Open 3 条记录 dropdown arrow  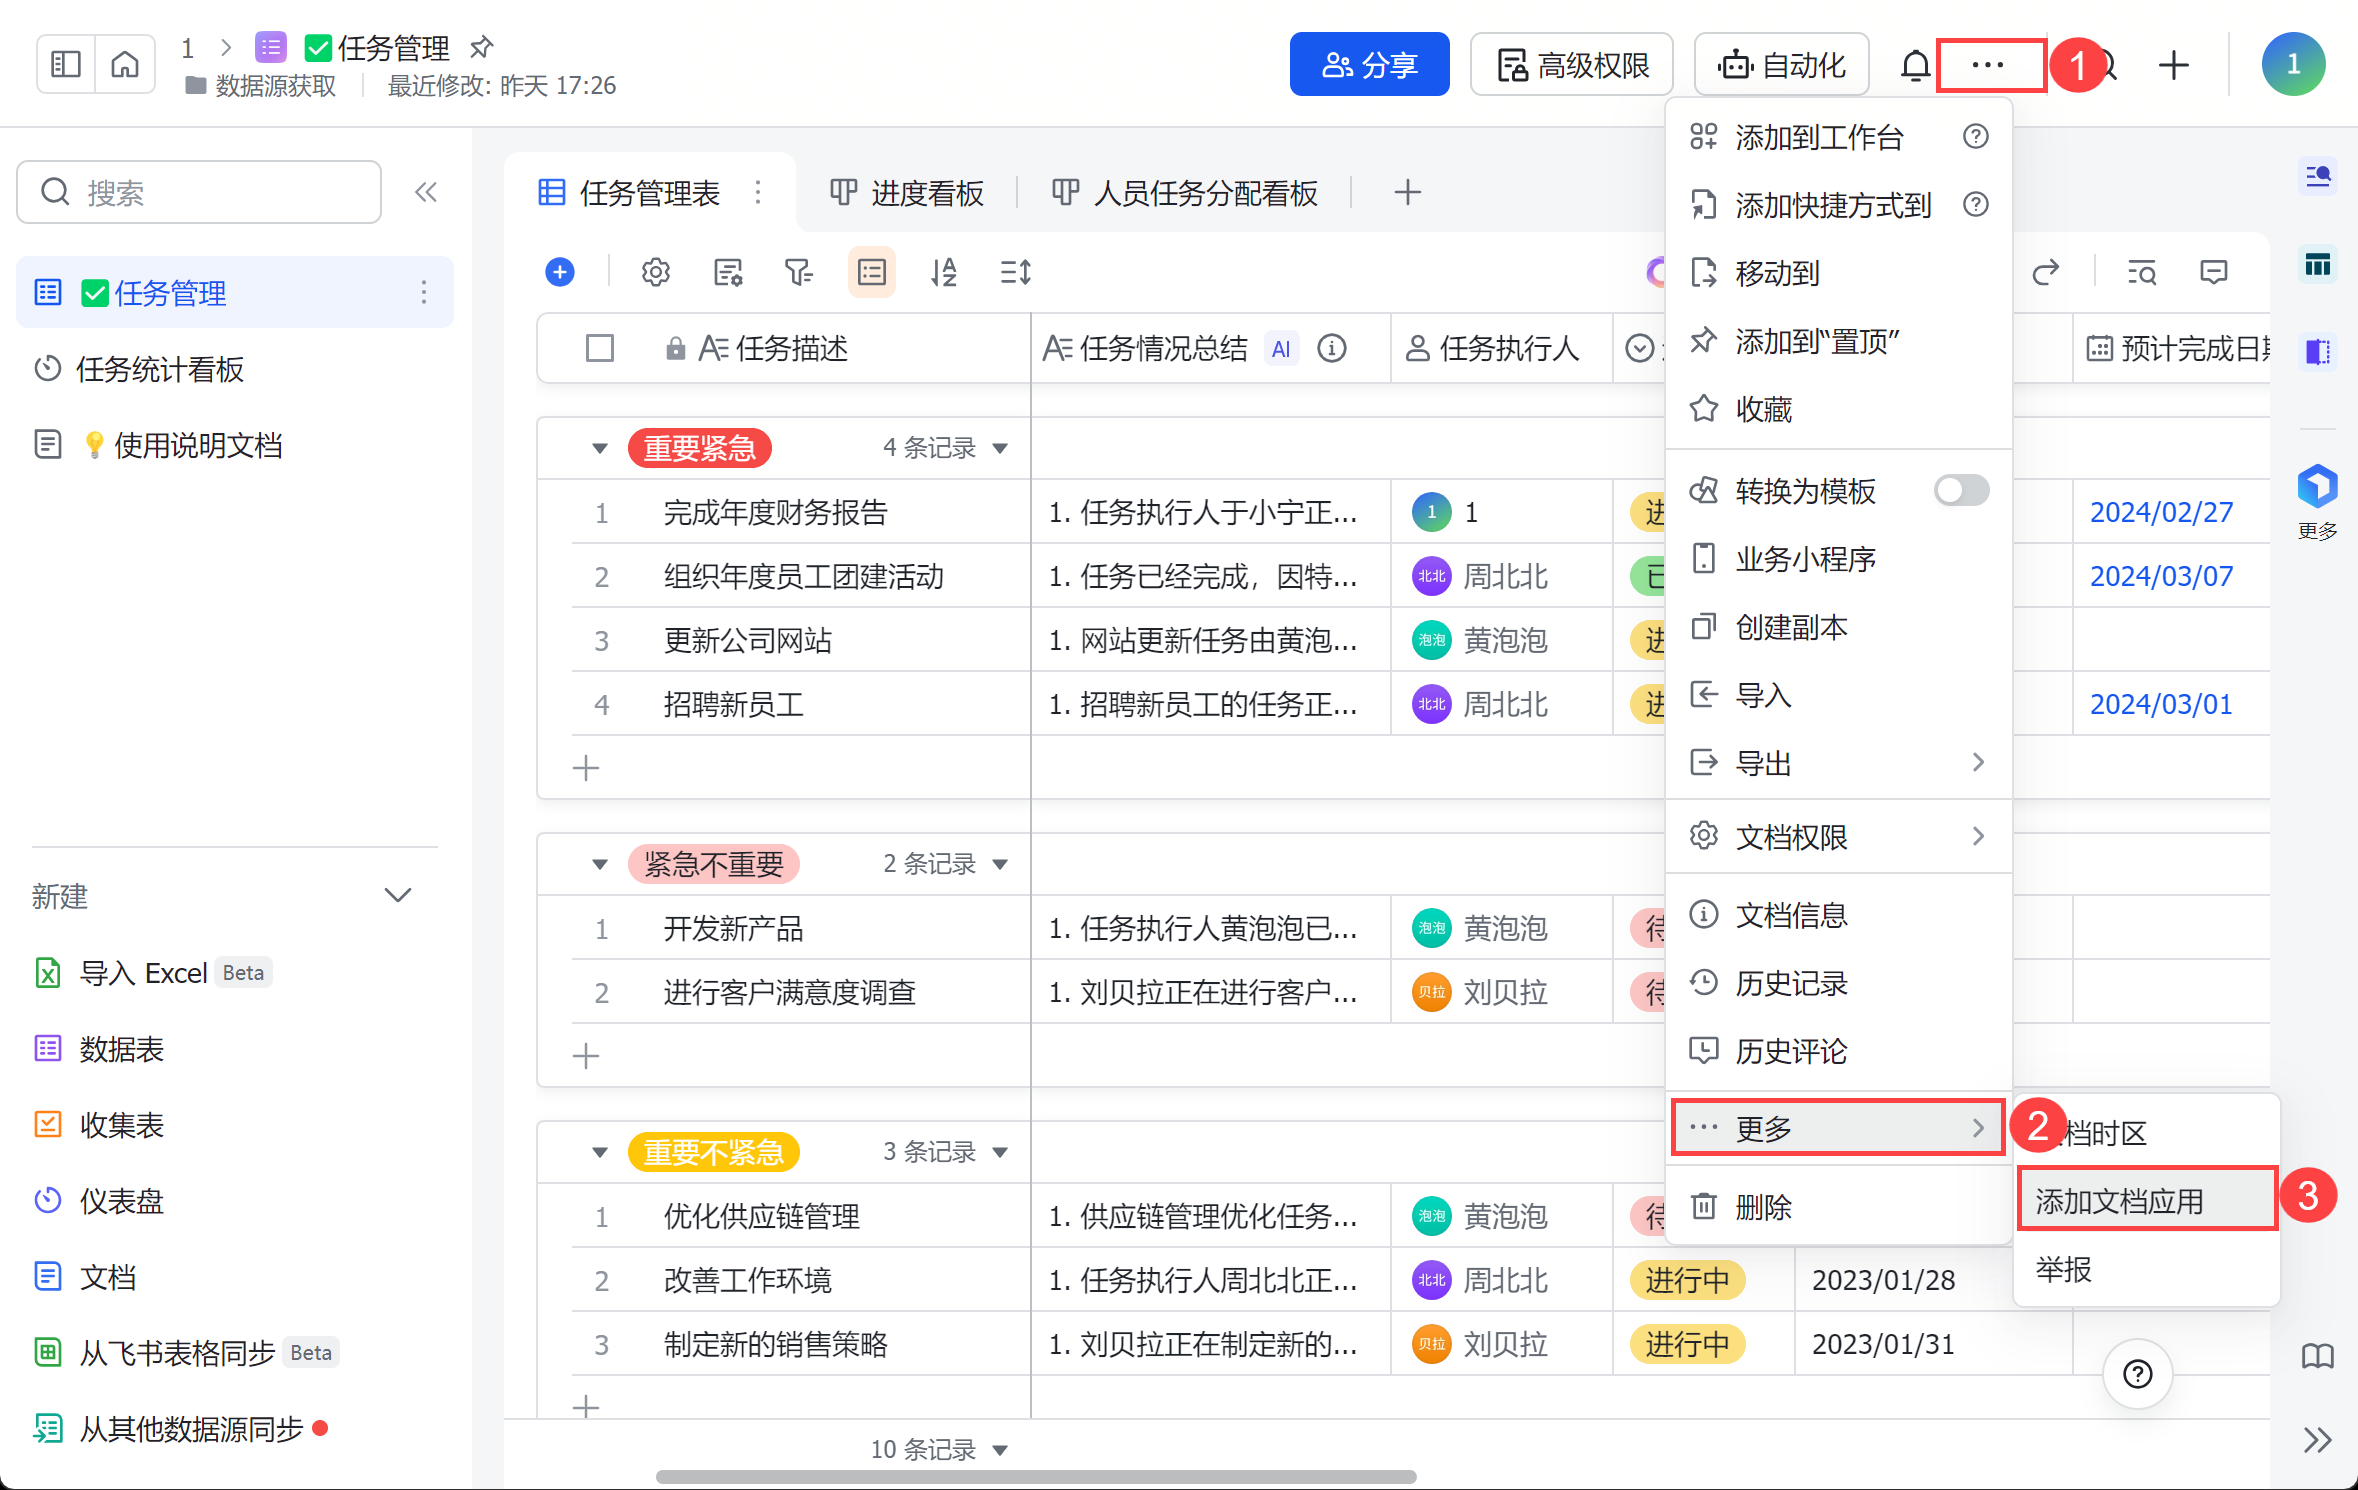(1000, 1152)
